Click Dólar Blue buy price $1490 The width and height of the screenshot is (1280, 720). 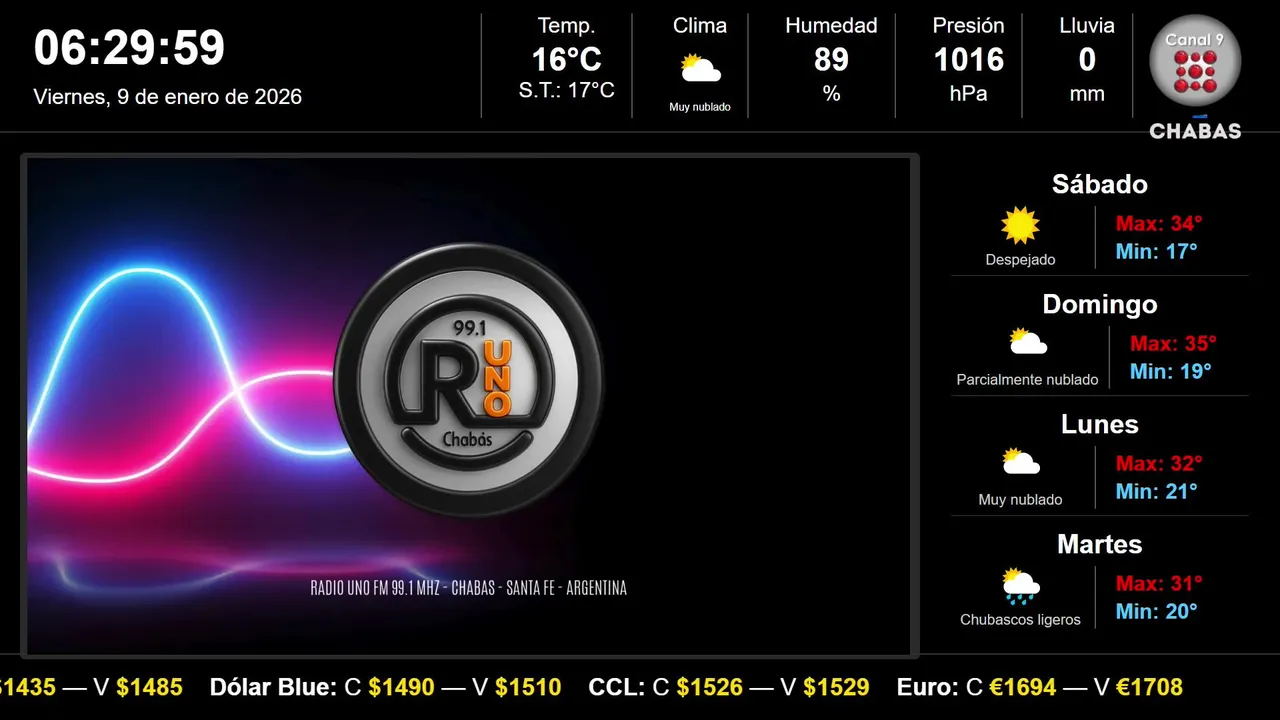401,687
